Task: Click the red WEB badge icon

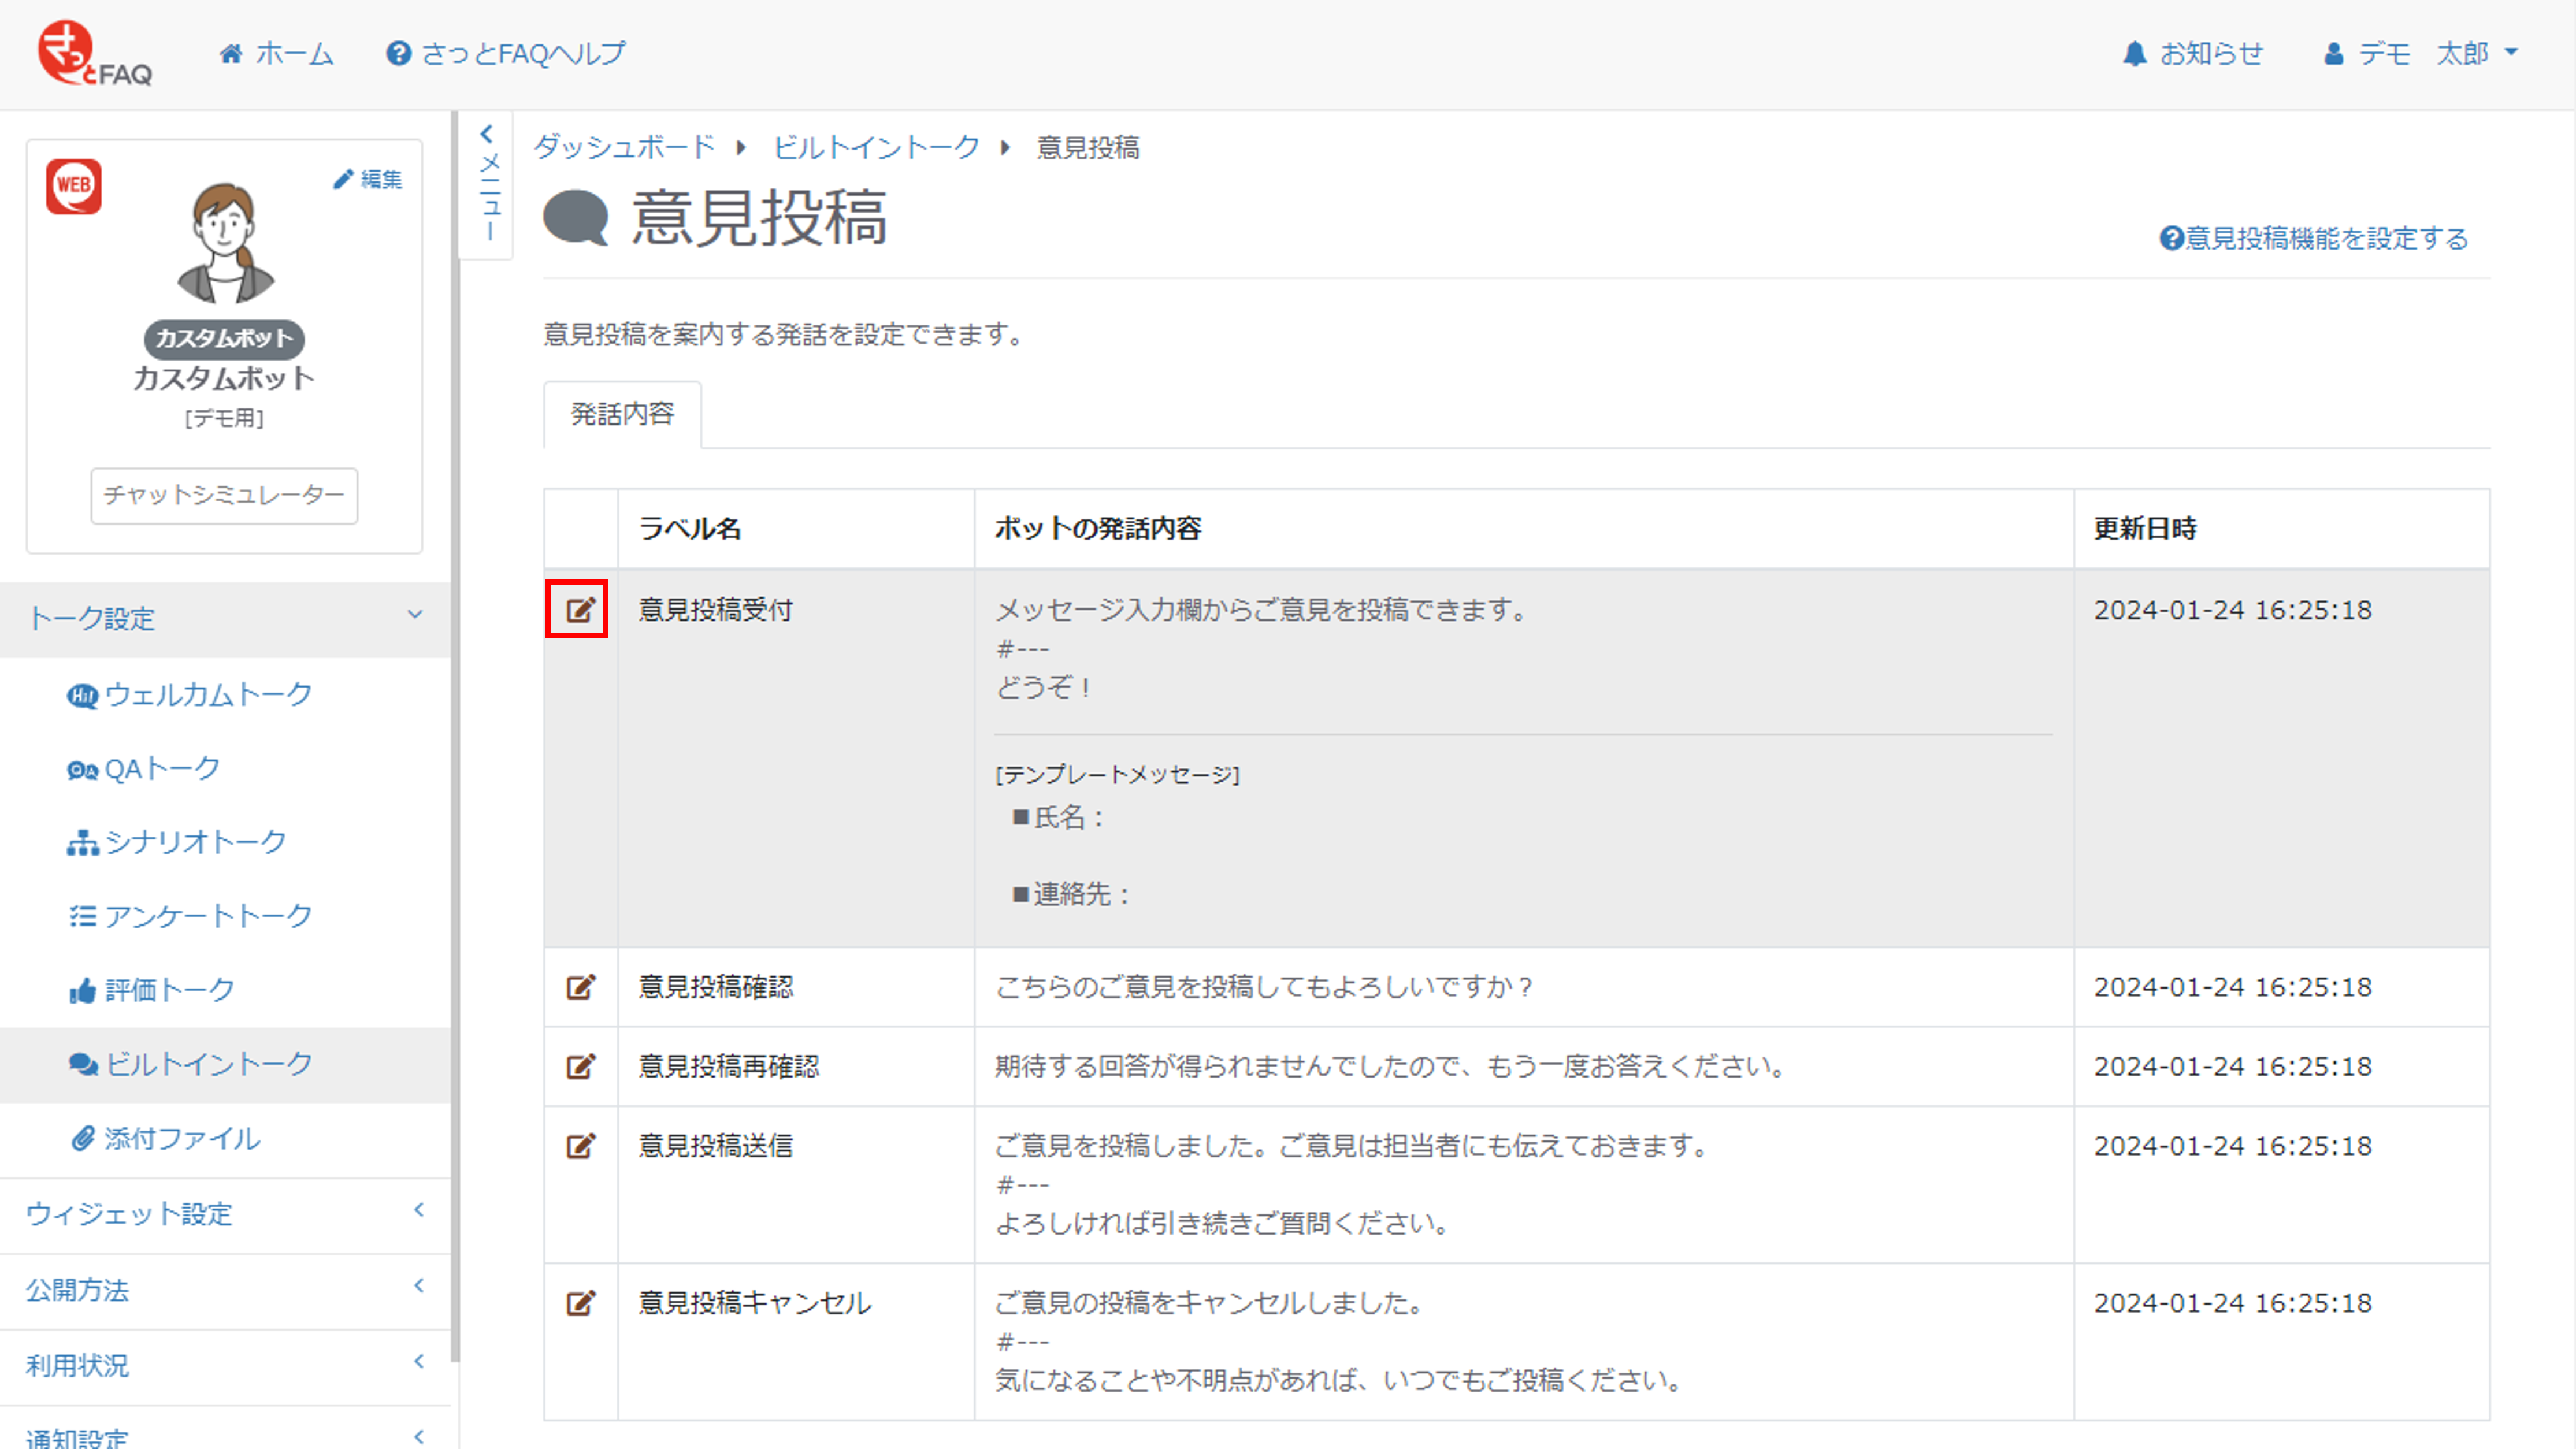Action: click(74, 186)
